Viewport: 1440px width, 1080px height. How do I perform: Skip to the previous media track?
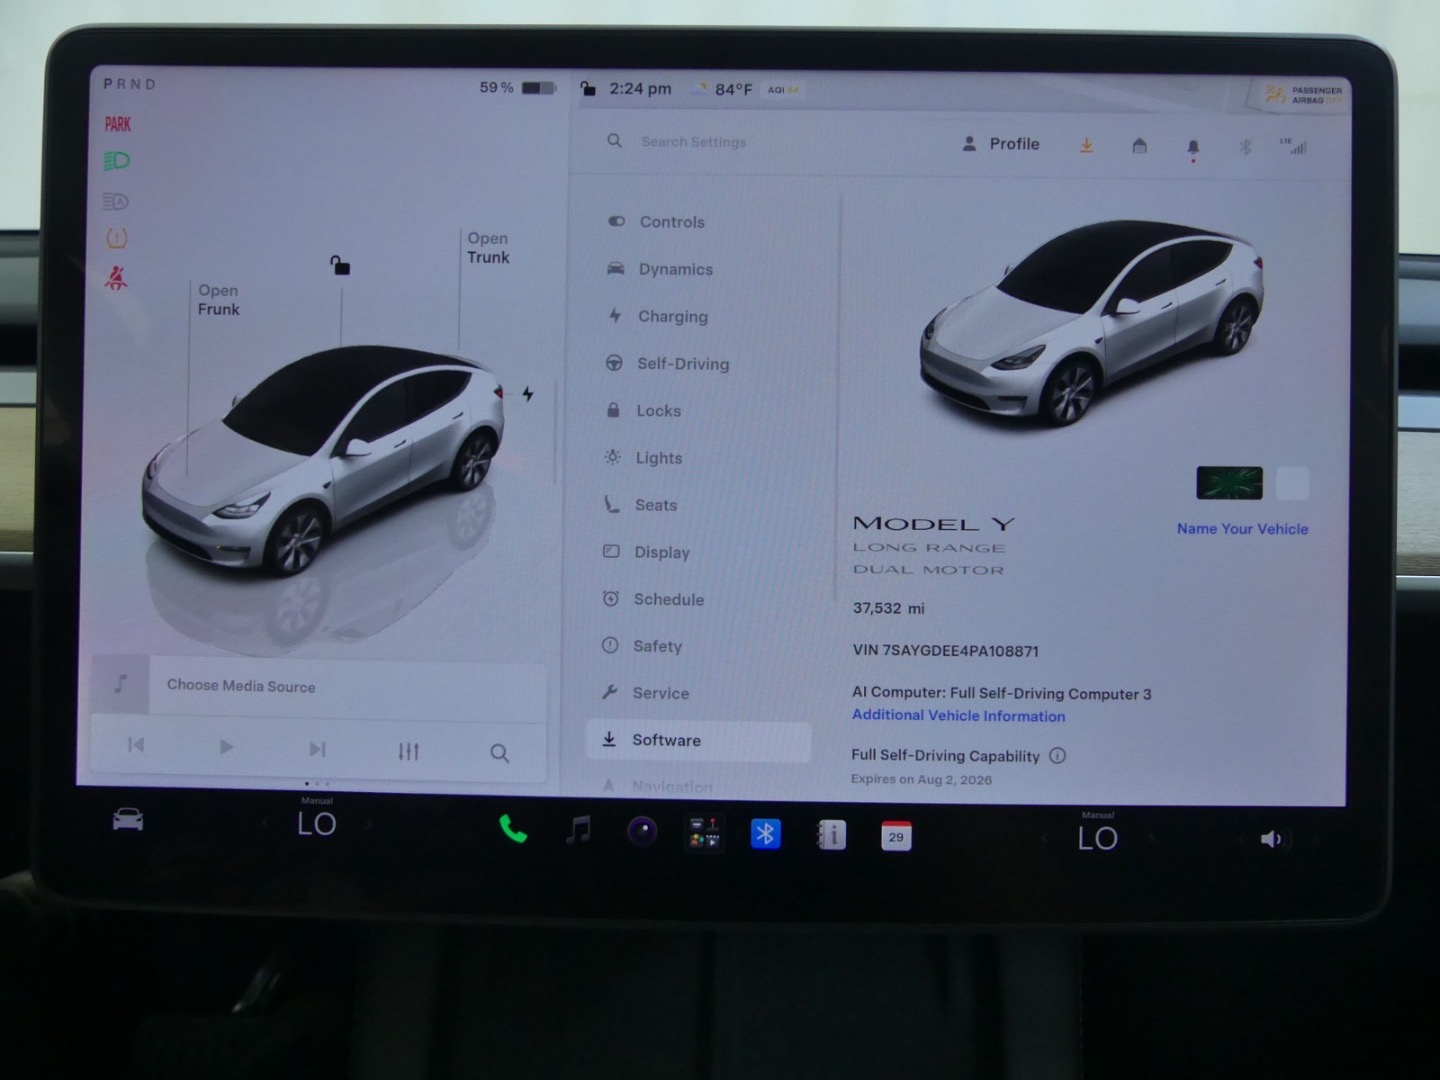(x=136, y=745)
